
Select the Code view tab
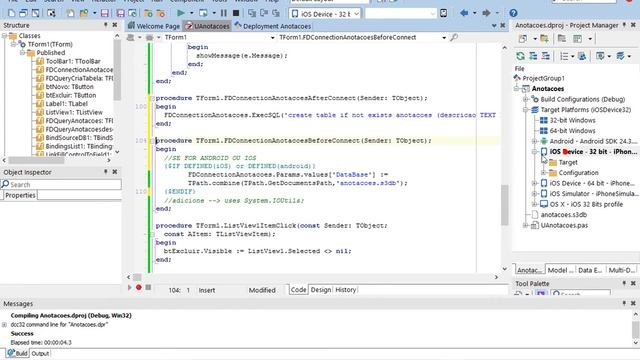tap(298, 290)
